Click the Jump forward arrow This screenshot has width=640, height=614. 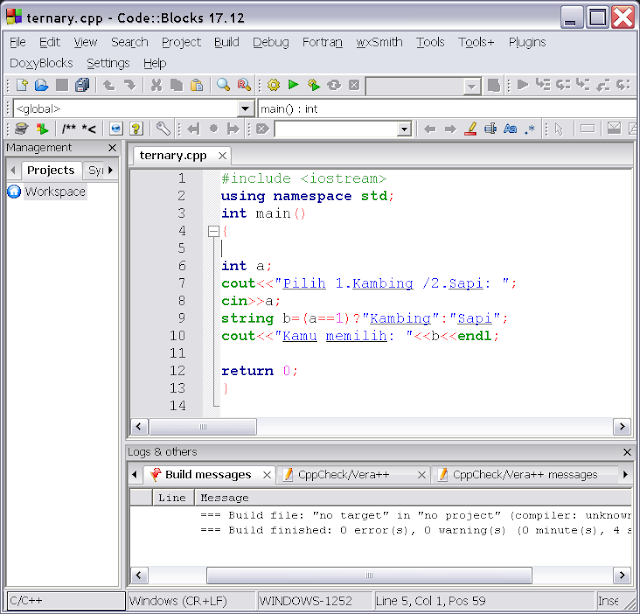click(x=450, y=129)
